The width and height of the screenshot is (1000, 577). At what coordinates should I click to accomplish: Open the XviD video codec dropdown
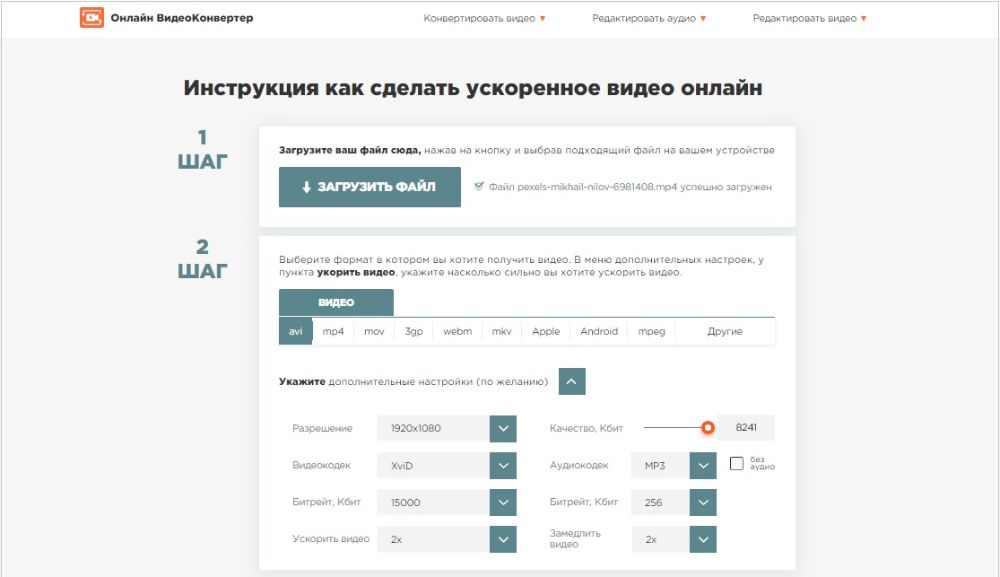(503, 465)
